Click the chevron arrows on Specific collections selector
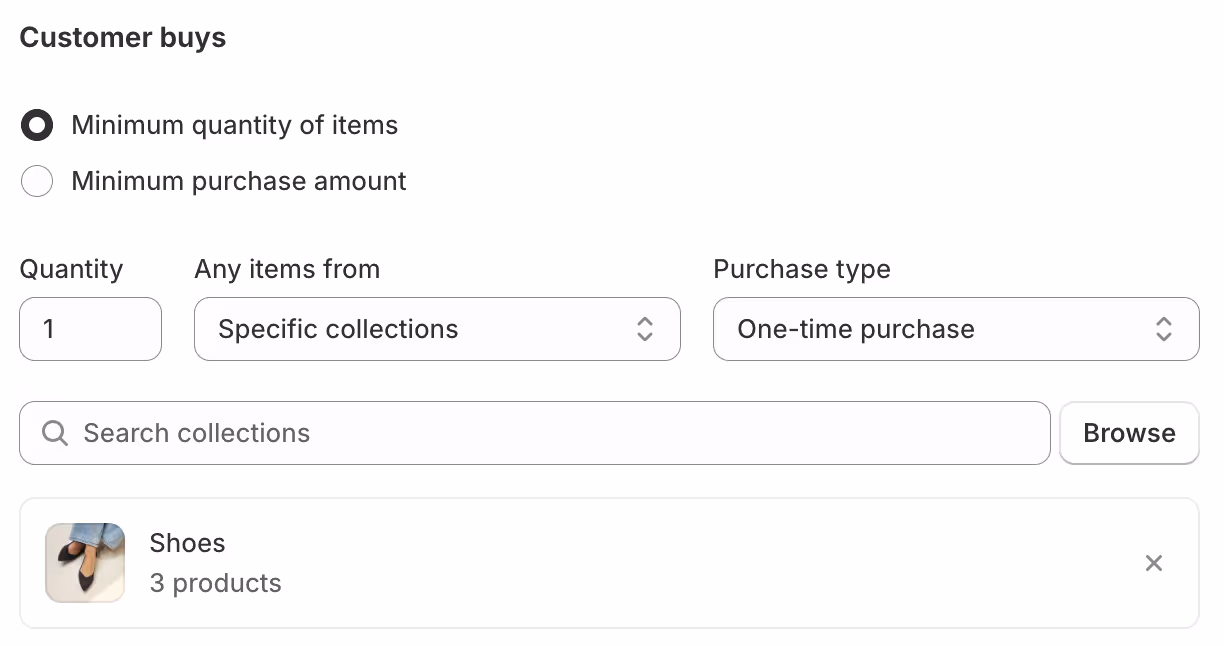Image resolution: width=1224 pixels, height=646 pixels. tap(645, 329)
